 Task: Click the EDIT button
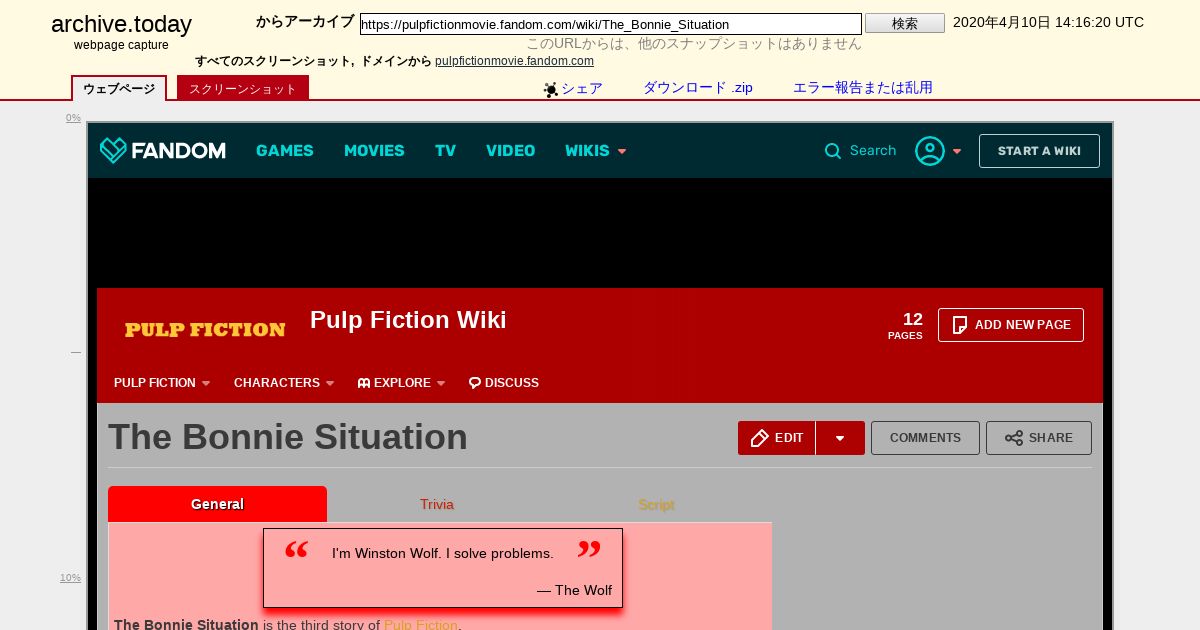[777, 438]
